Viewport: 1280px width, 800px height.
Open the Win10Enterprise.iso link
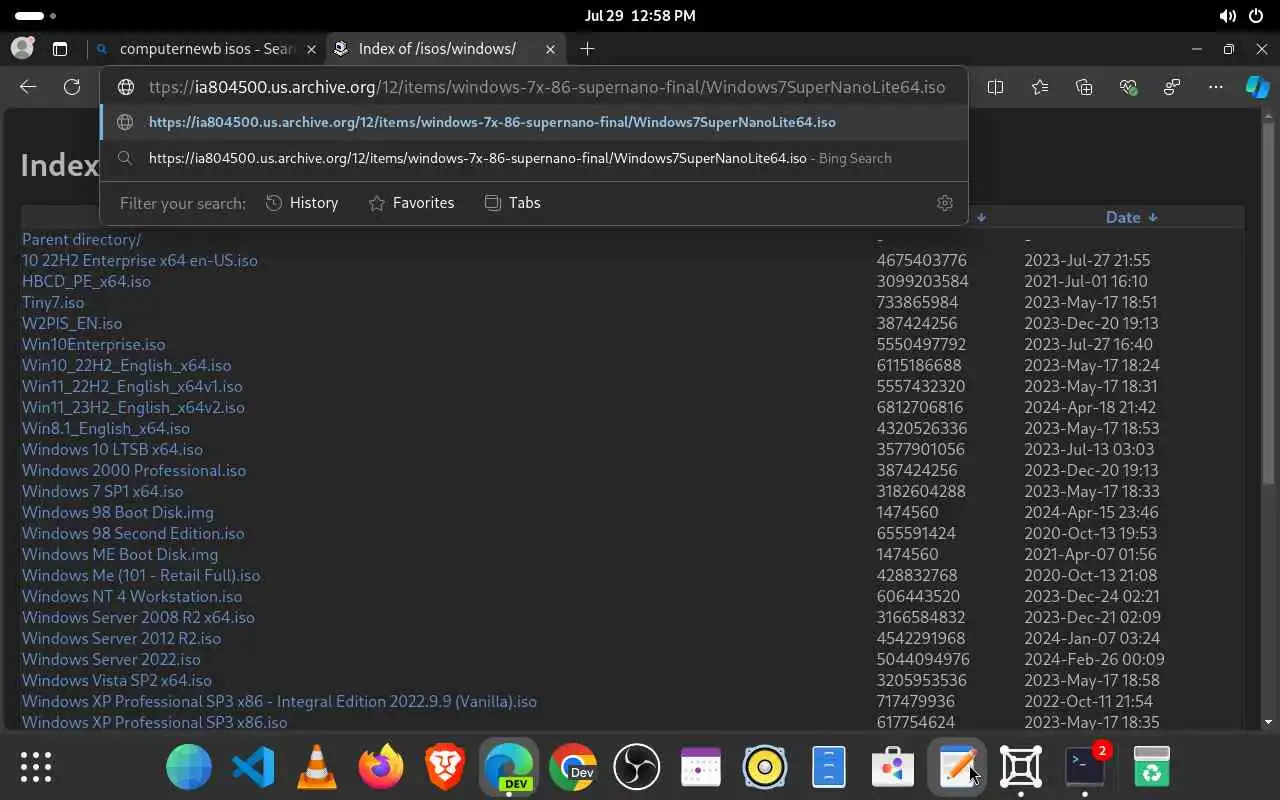(94, 344)
